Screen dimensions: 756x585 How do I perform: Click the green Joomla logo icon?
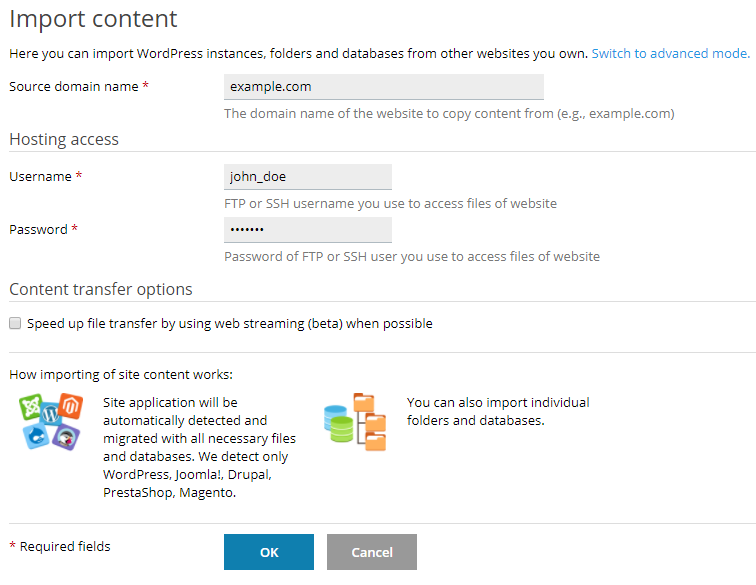click(x=31, y=407)
